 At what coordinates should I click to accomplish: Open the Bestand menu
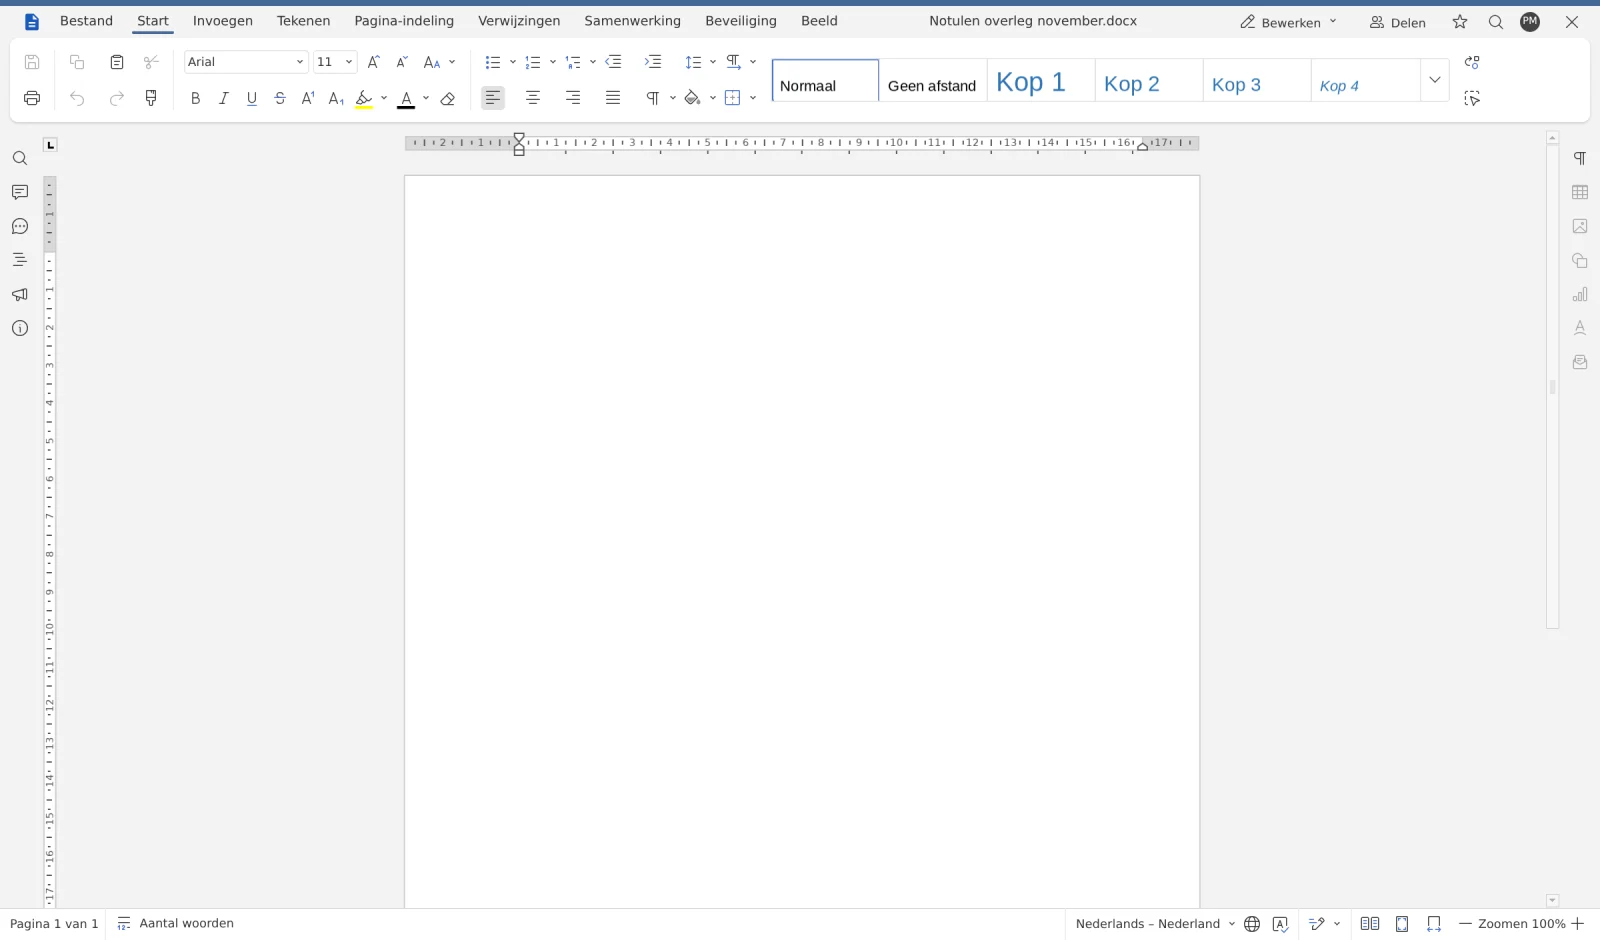click(86, 21)
